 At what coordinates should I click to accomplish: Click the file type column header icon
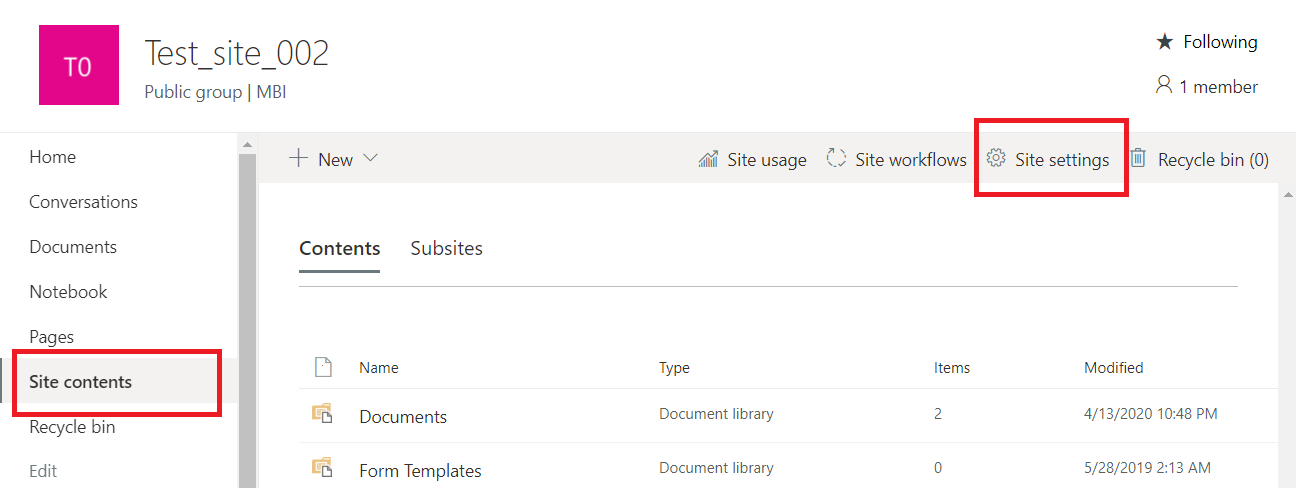[322, 368]
